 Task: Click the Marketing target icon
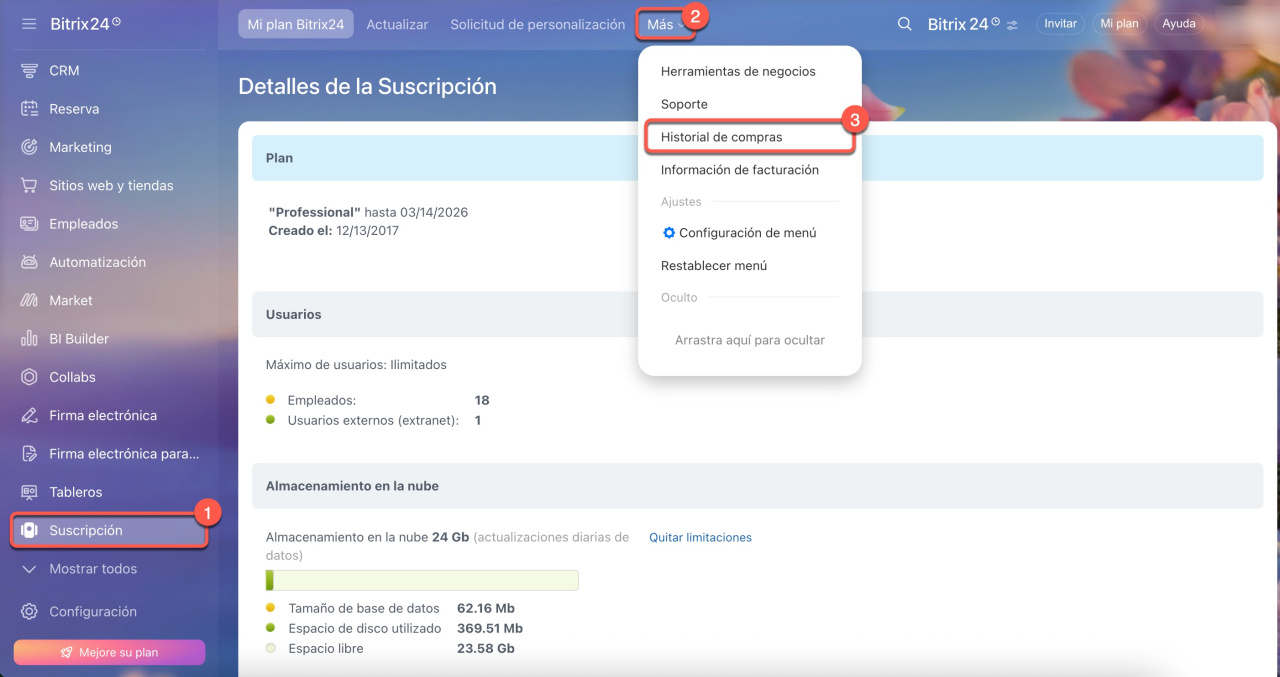pos(29,147)
